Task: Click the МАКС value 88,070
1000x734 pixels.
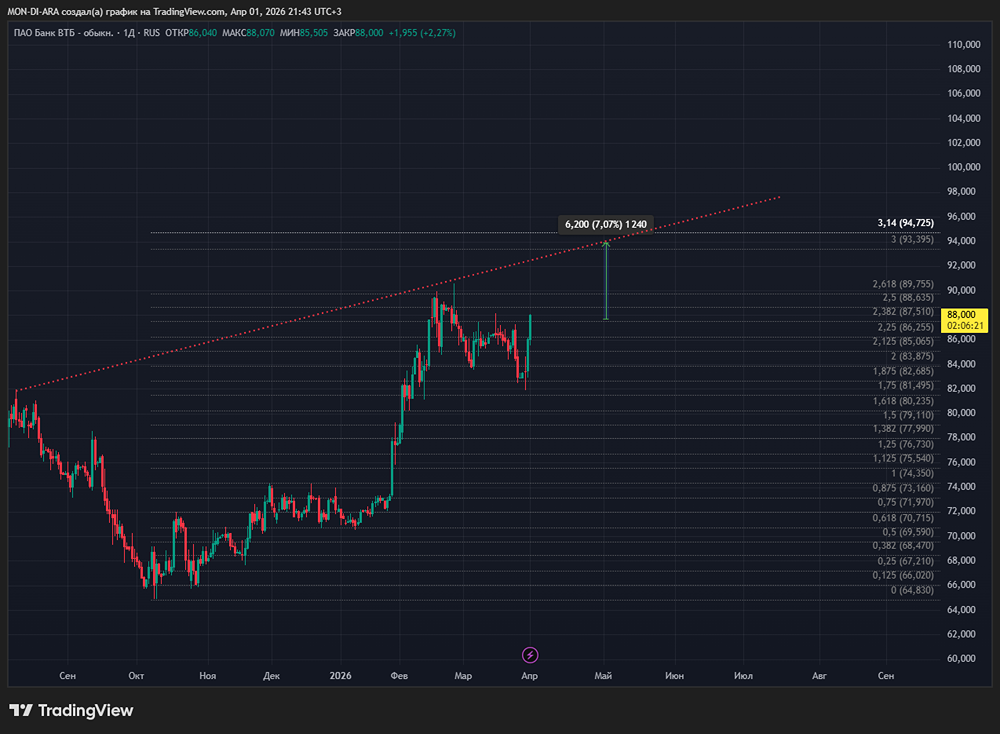Action: point(260,33)
